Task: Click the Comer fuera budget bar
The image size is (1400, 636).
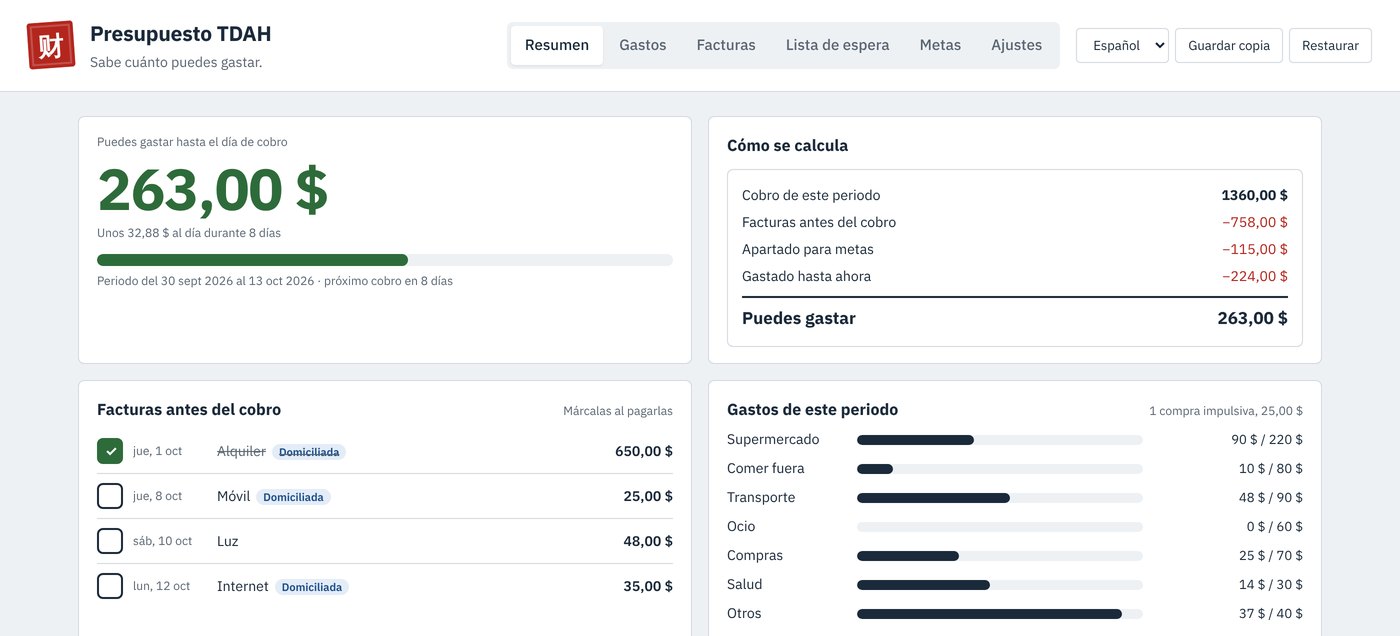Action: tap(1000, 469)
